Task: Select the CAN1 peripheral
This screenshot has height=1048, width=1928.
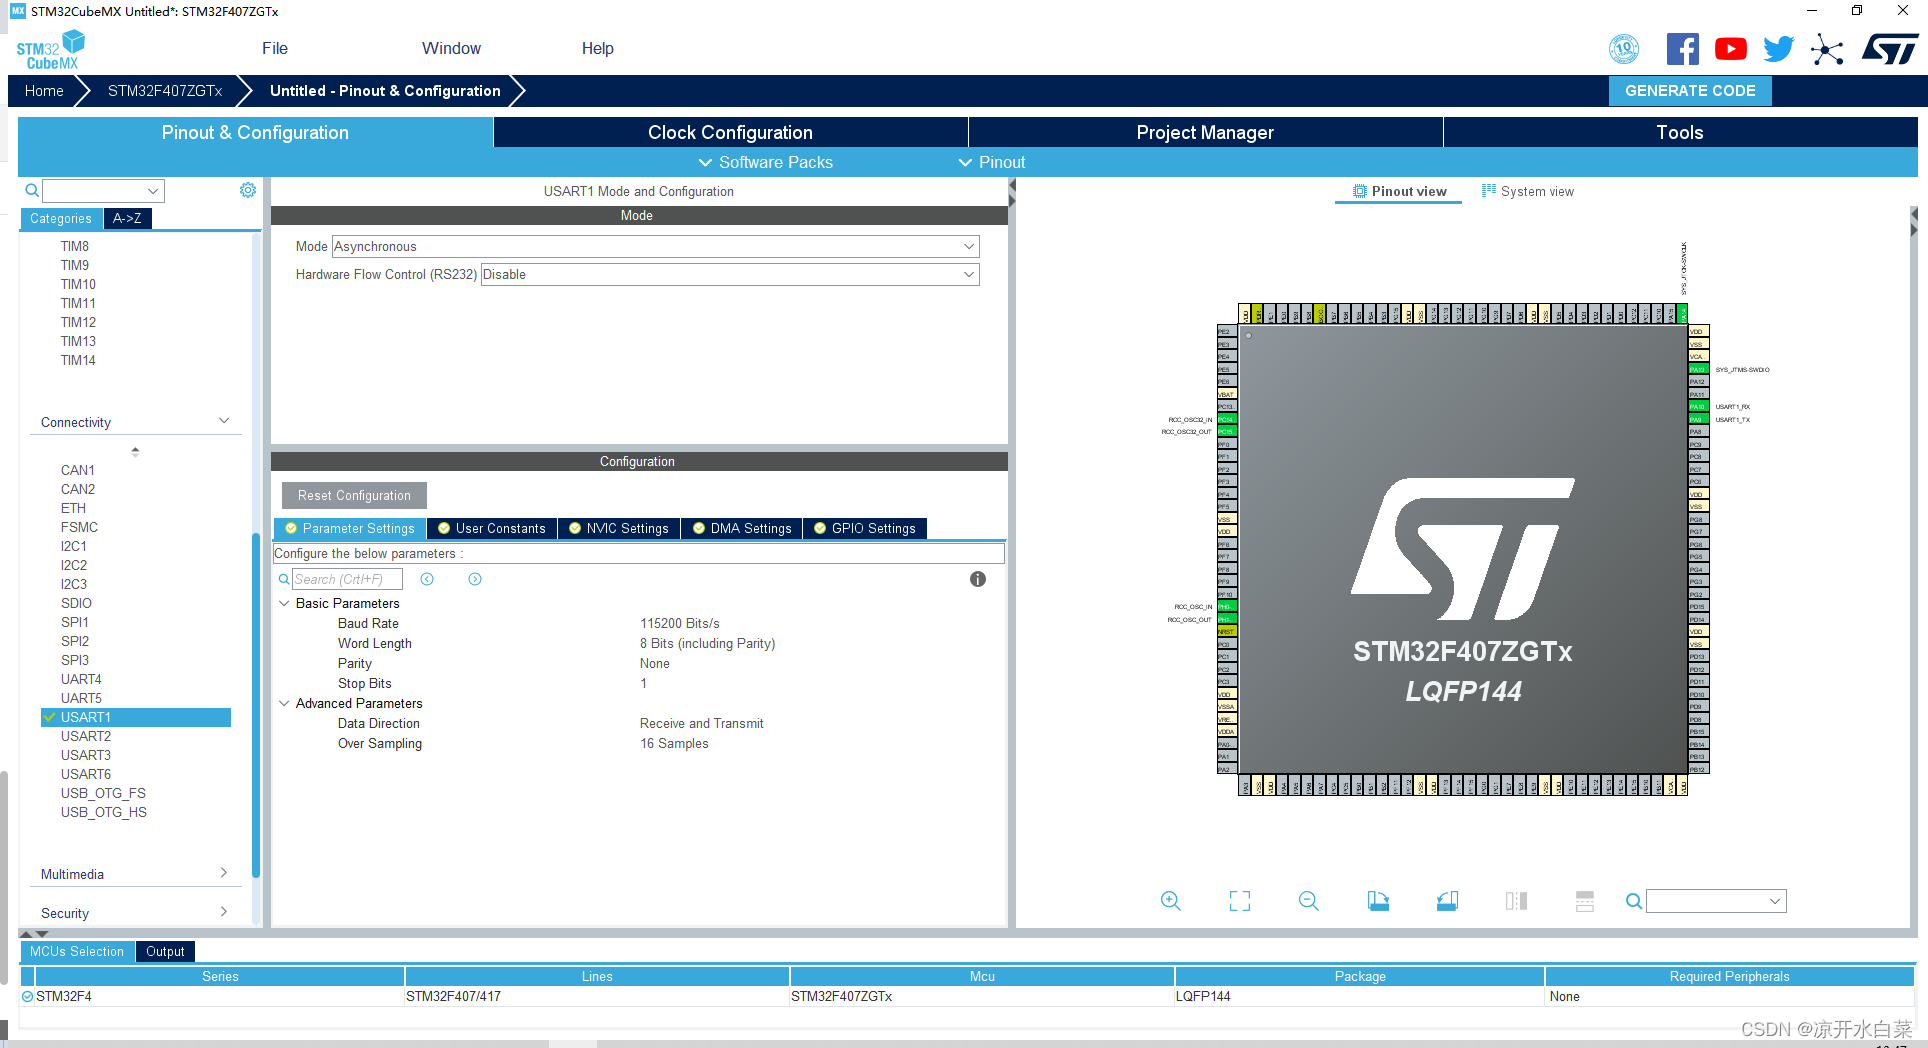Action: click(78, 470)
